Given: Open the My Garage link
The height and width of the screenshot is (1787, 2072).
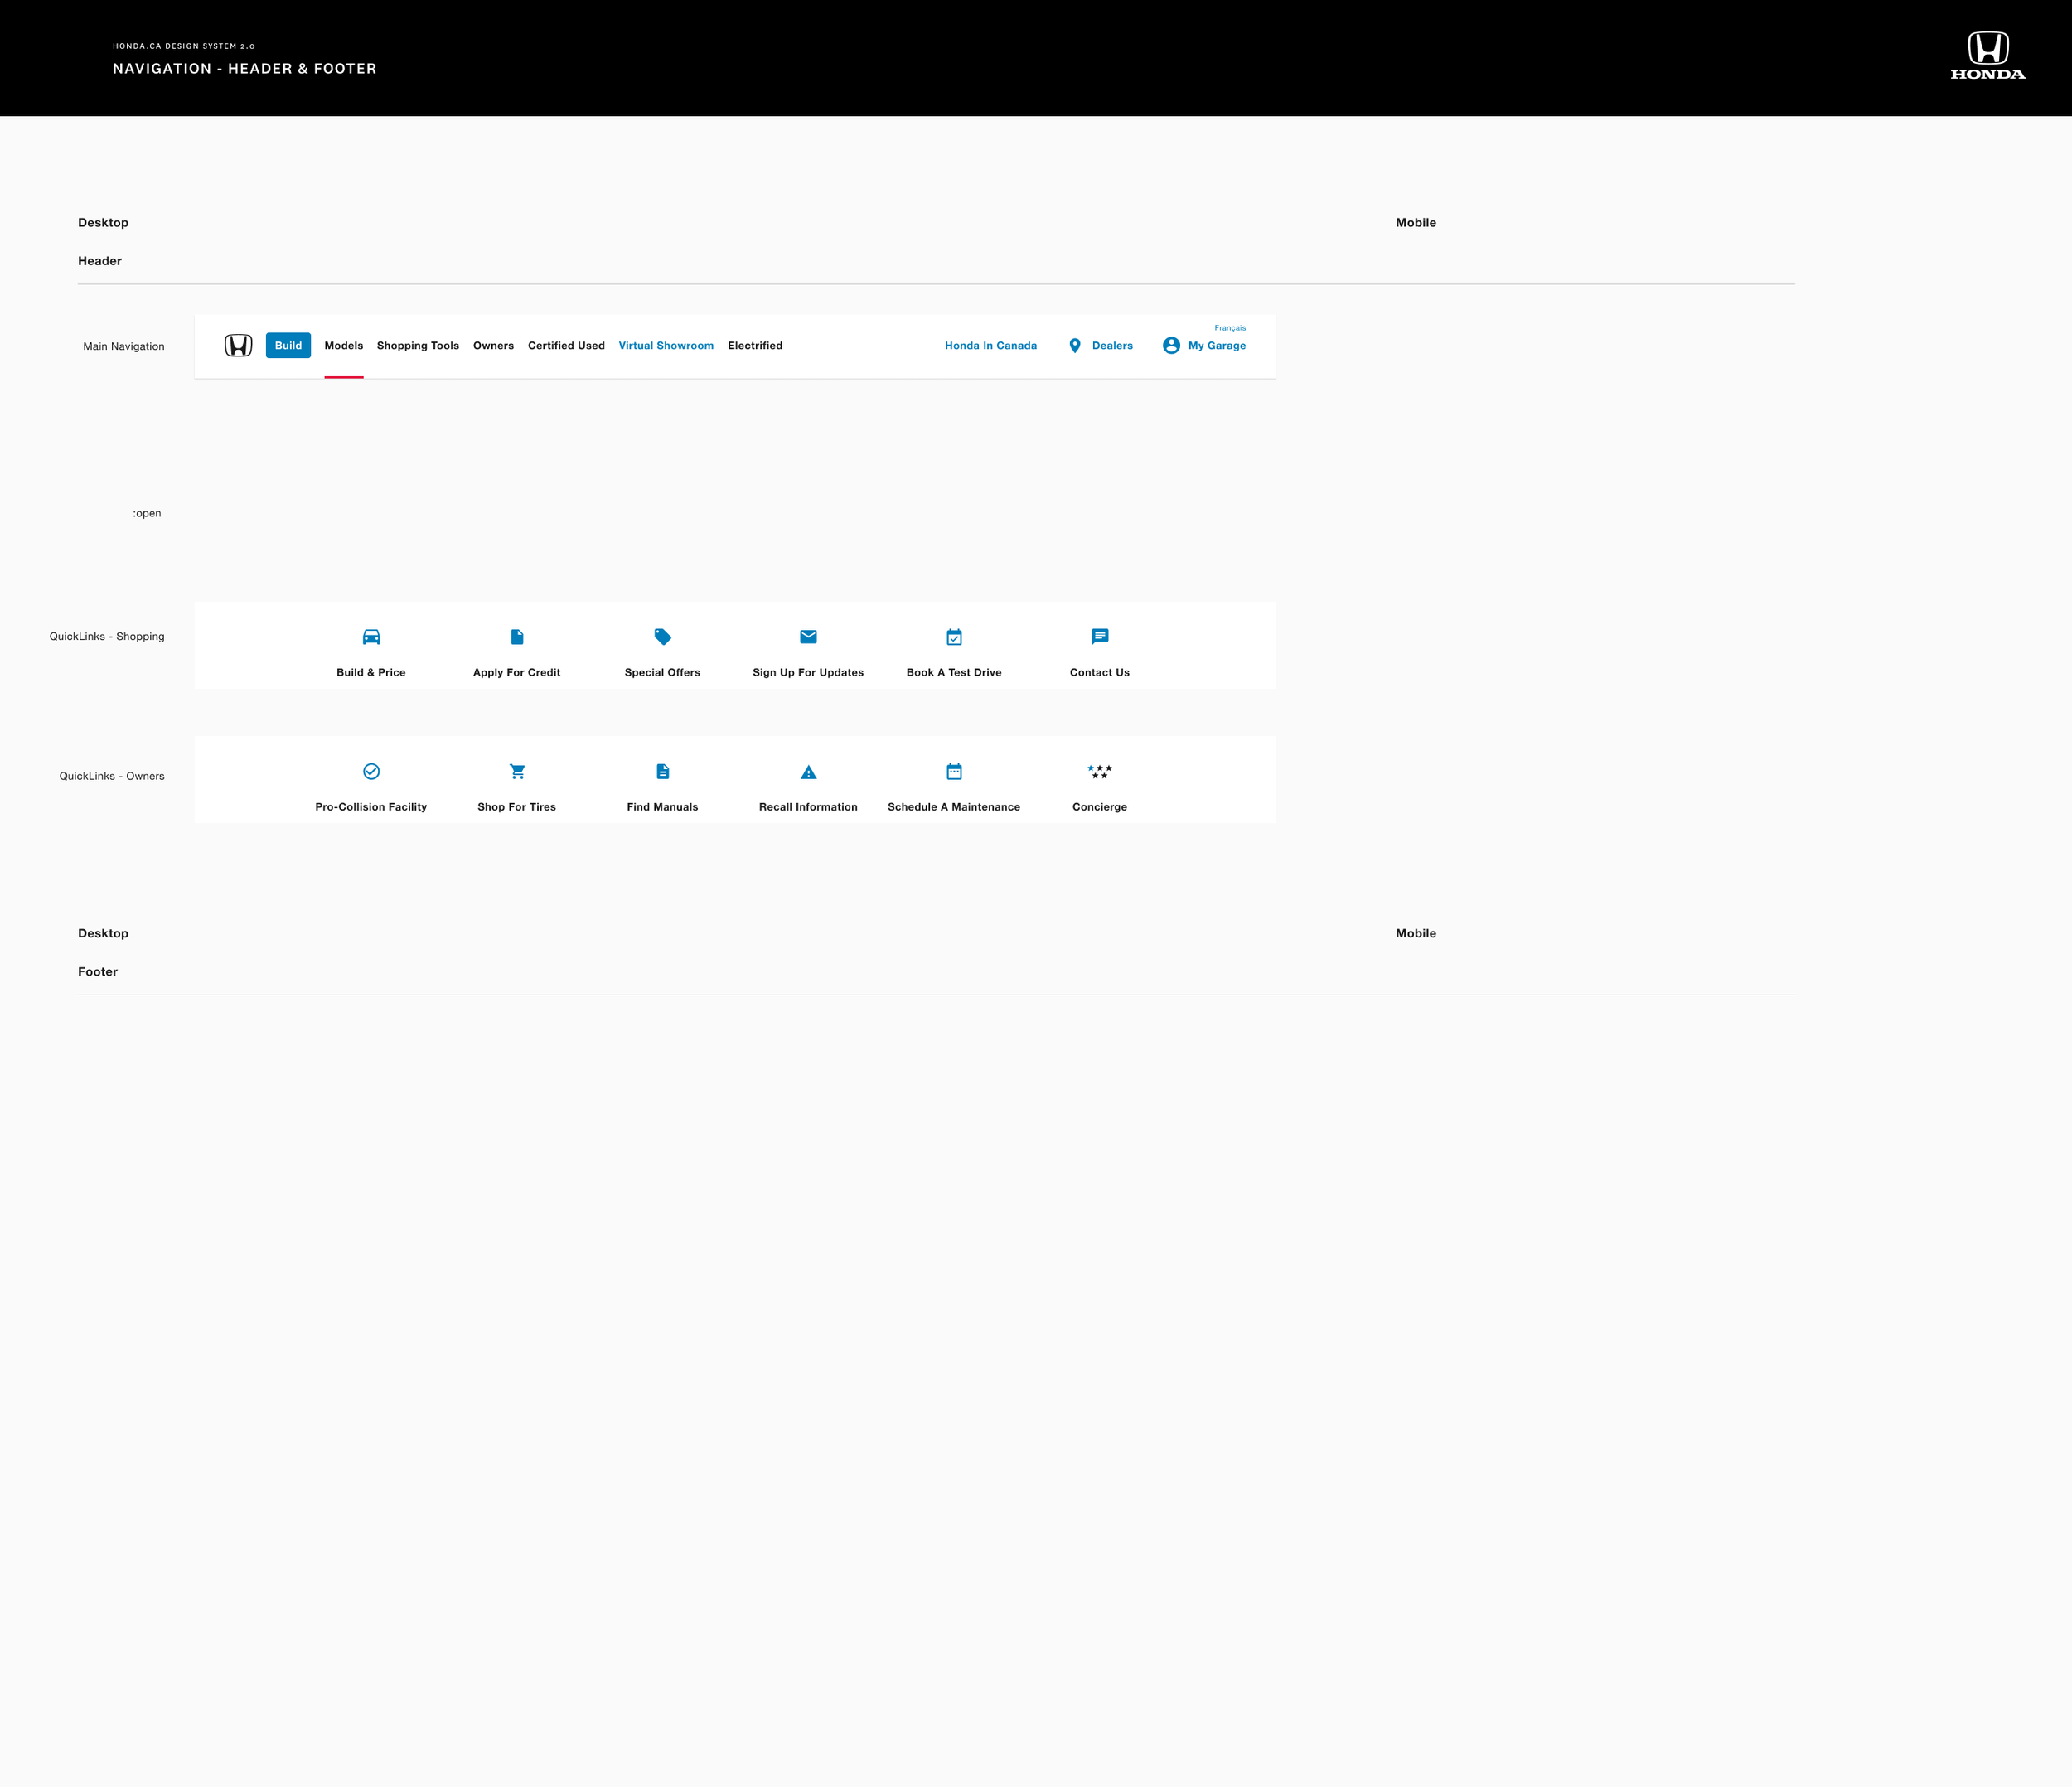Looking at the screenshot, I should [x=1217, y=346].
